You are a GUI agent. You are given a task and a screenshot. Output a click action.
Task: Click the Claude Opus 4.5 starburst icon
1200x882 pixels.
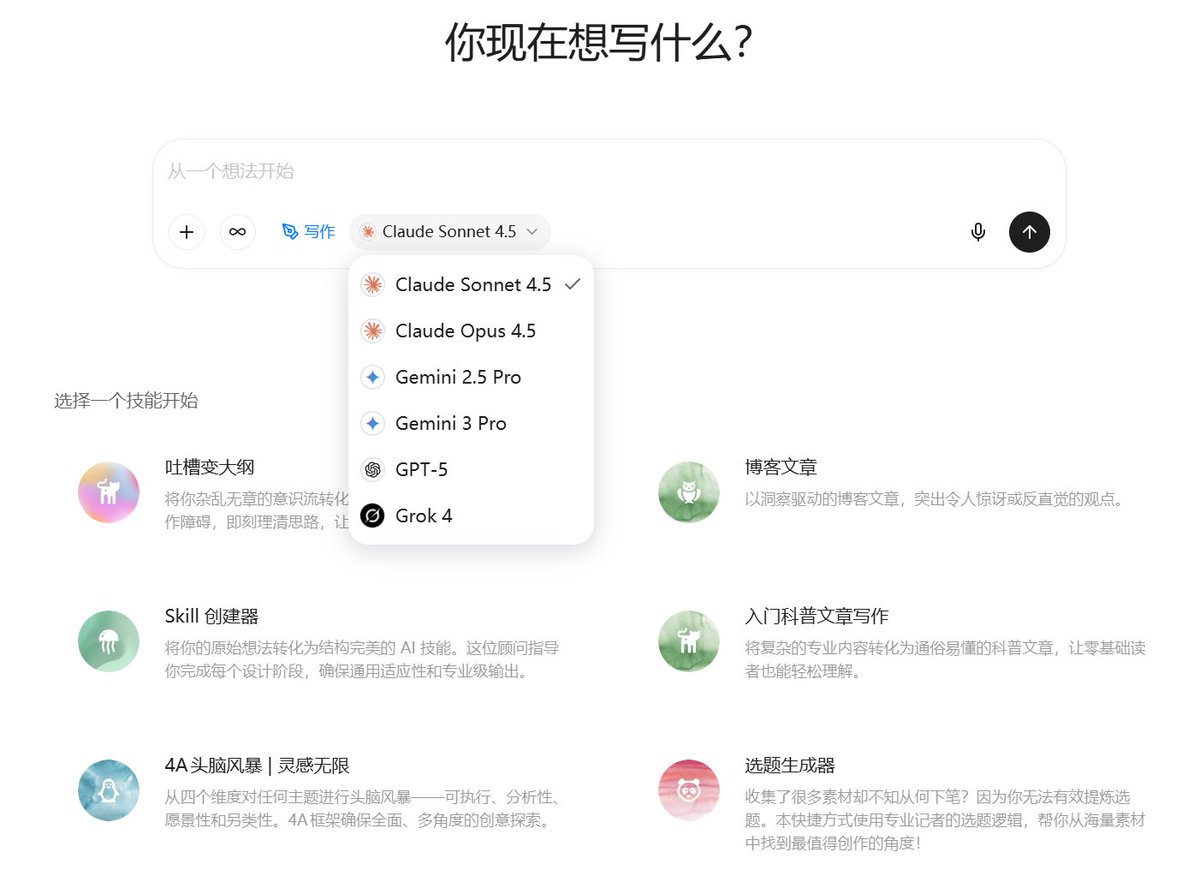click(372, 331)
